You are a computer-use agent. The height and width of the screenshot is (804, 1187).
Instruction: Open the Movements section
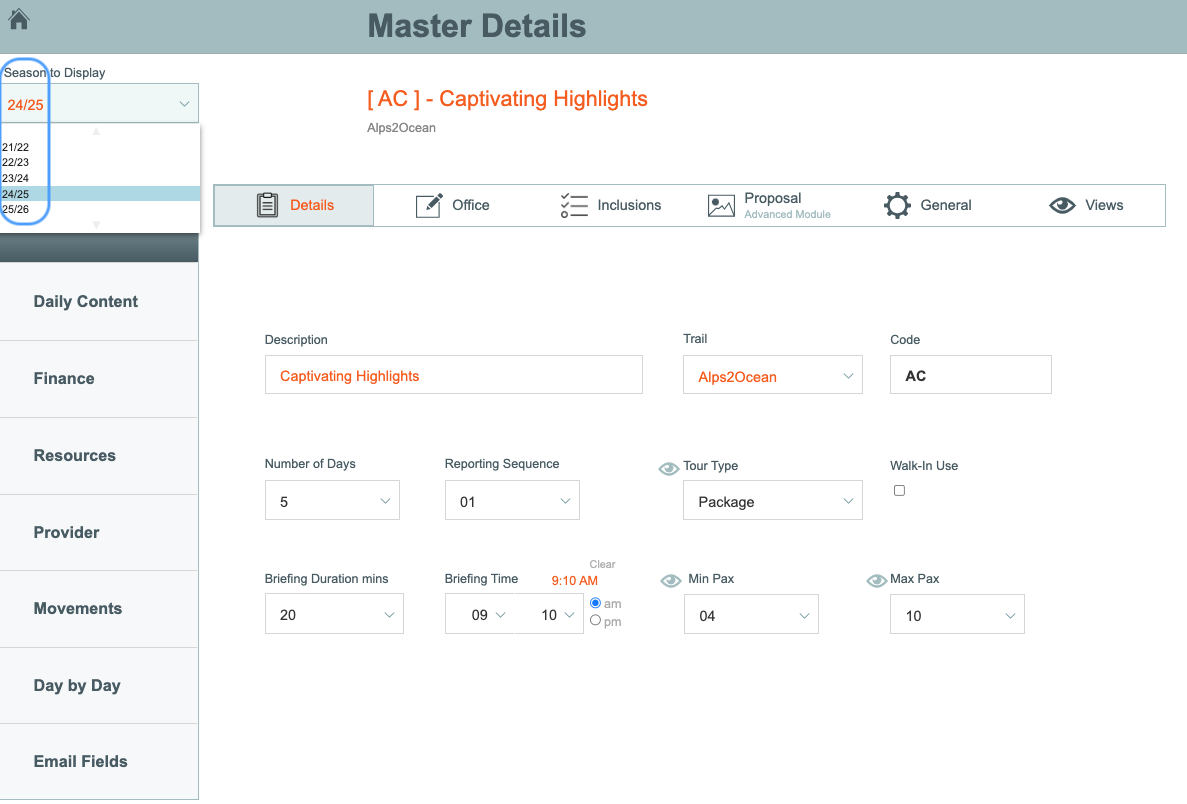pos(99,609)
